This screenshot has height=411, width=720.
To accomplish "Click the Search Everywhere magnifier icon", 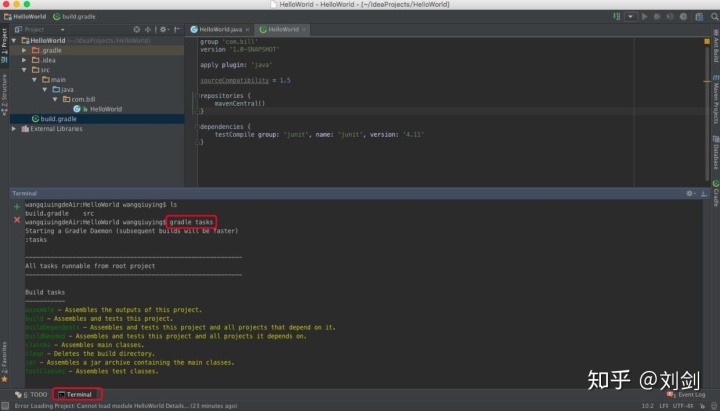I will pos(714,17).
